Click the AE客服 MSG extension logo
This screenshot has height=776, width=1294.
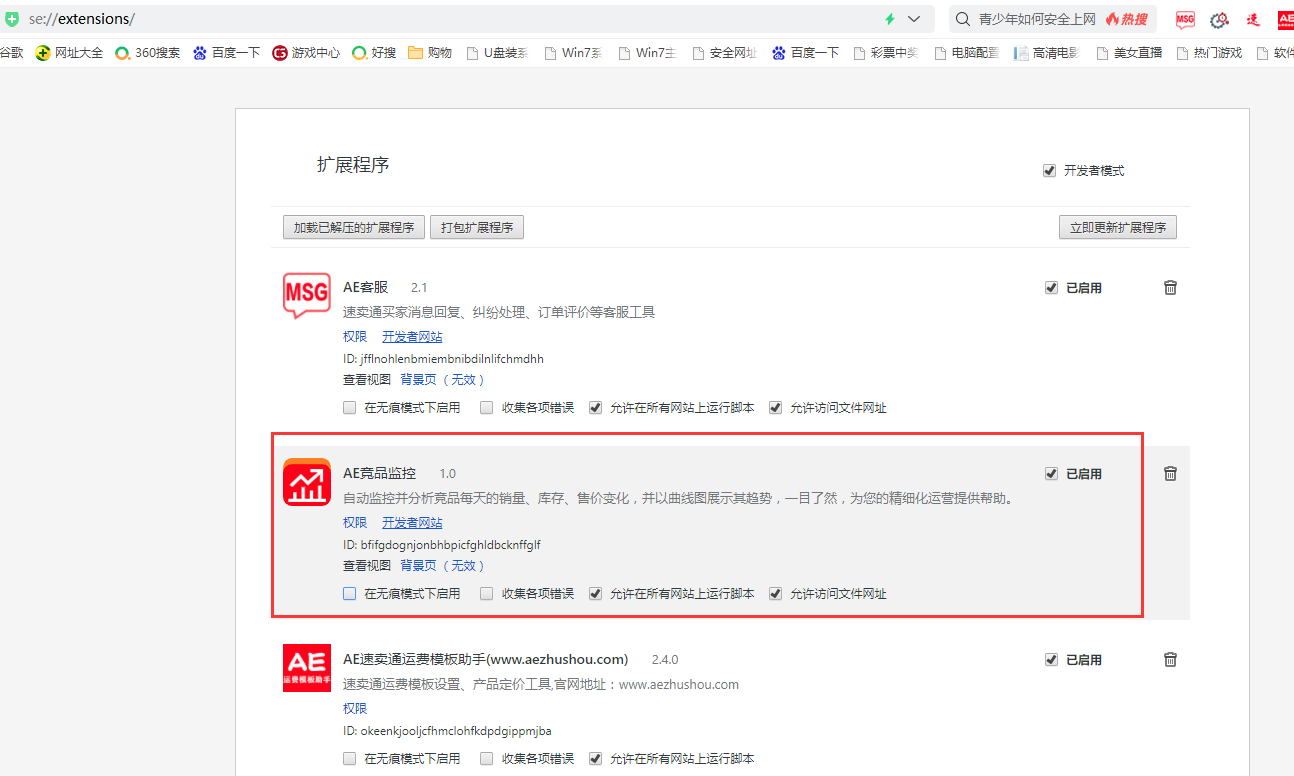click(307, 295)
